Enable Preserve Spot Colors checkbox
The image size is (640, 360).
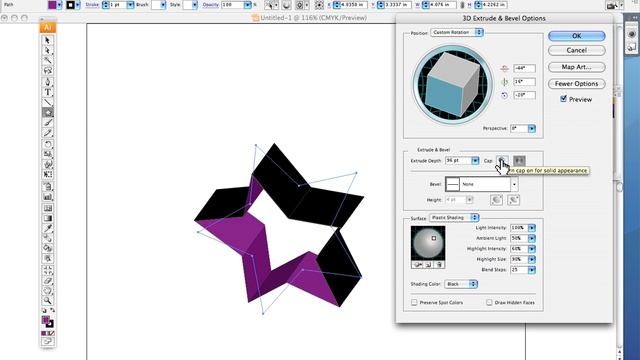point(414,302)
